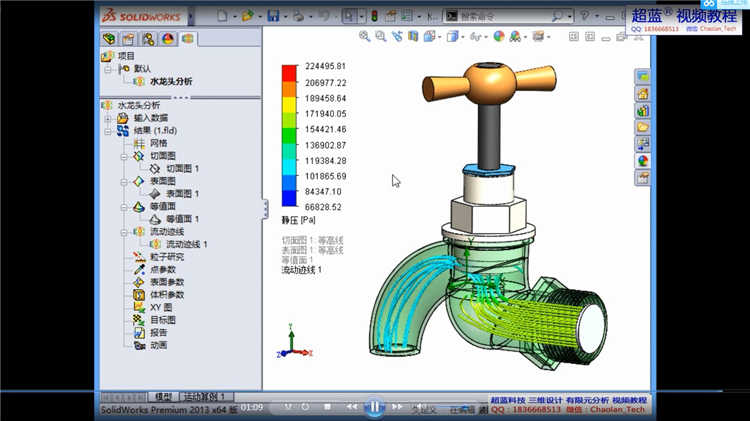Click the video fast-forward button
This screenshot has width=750, height=421.
(397, 407)
